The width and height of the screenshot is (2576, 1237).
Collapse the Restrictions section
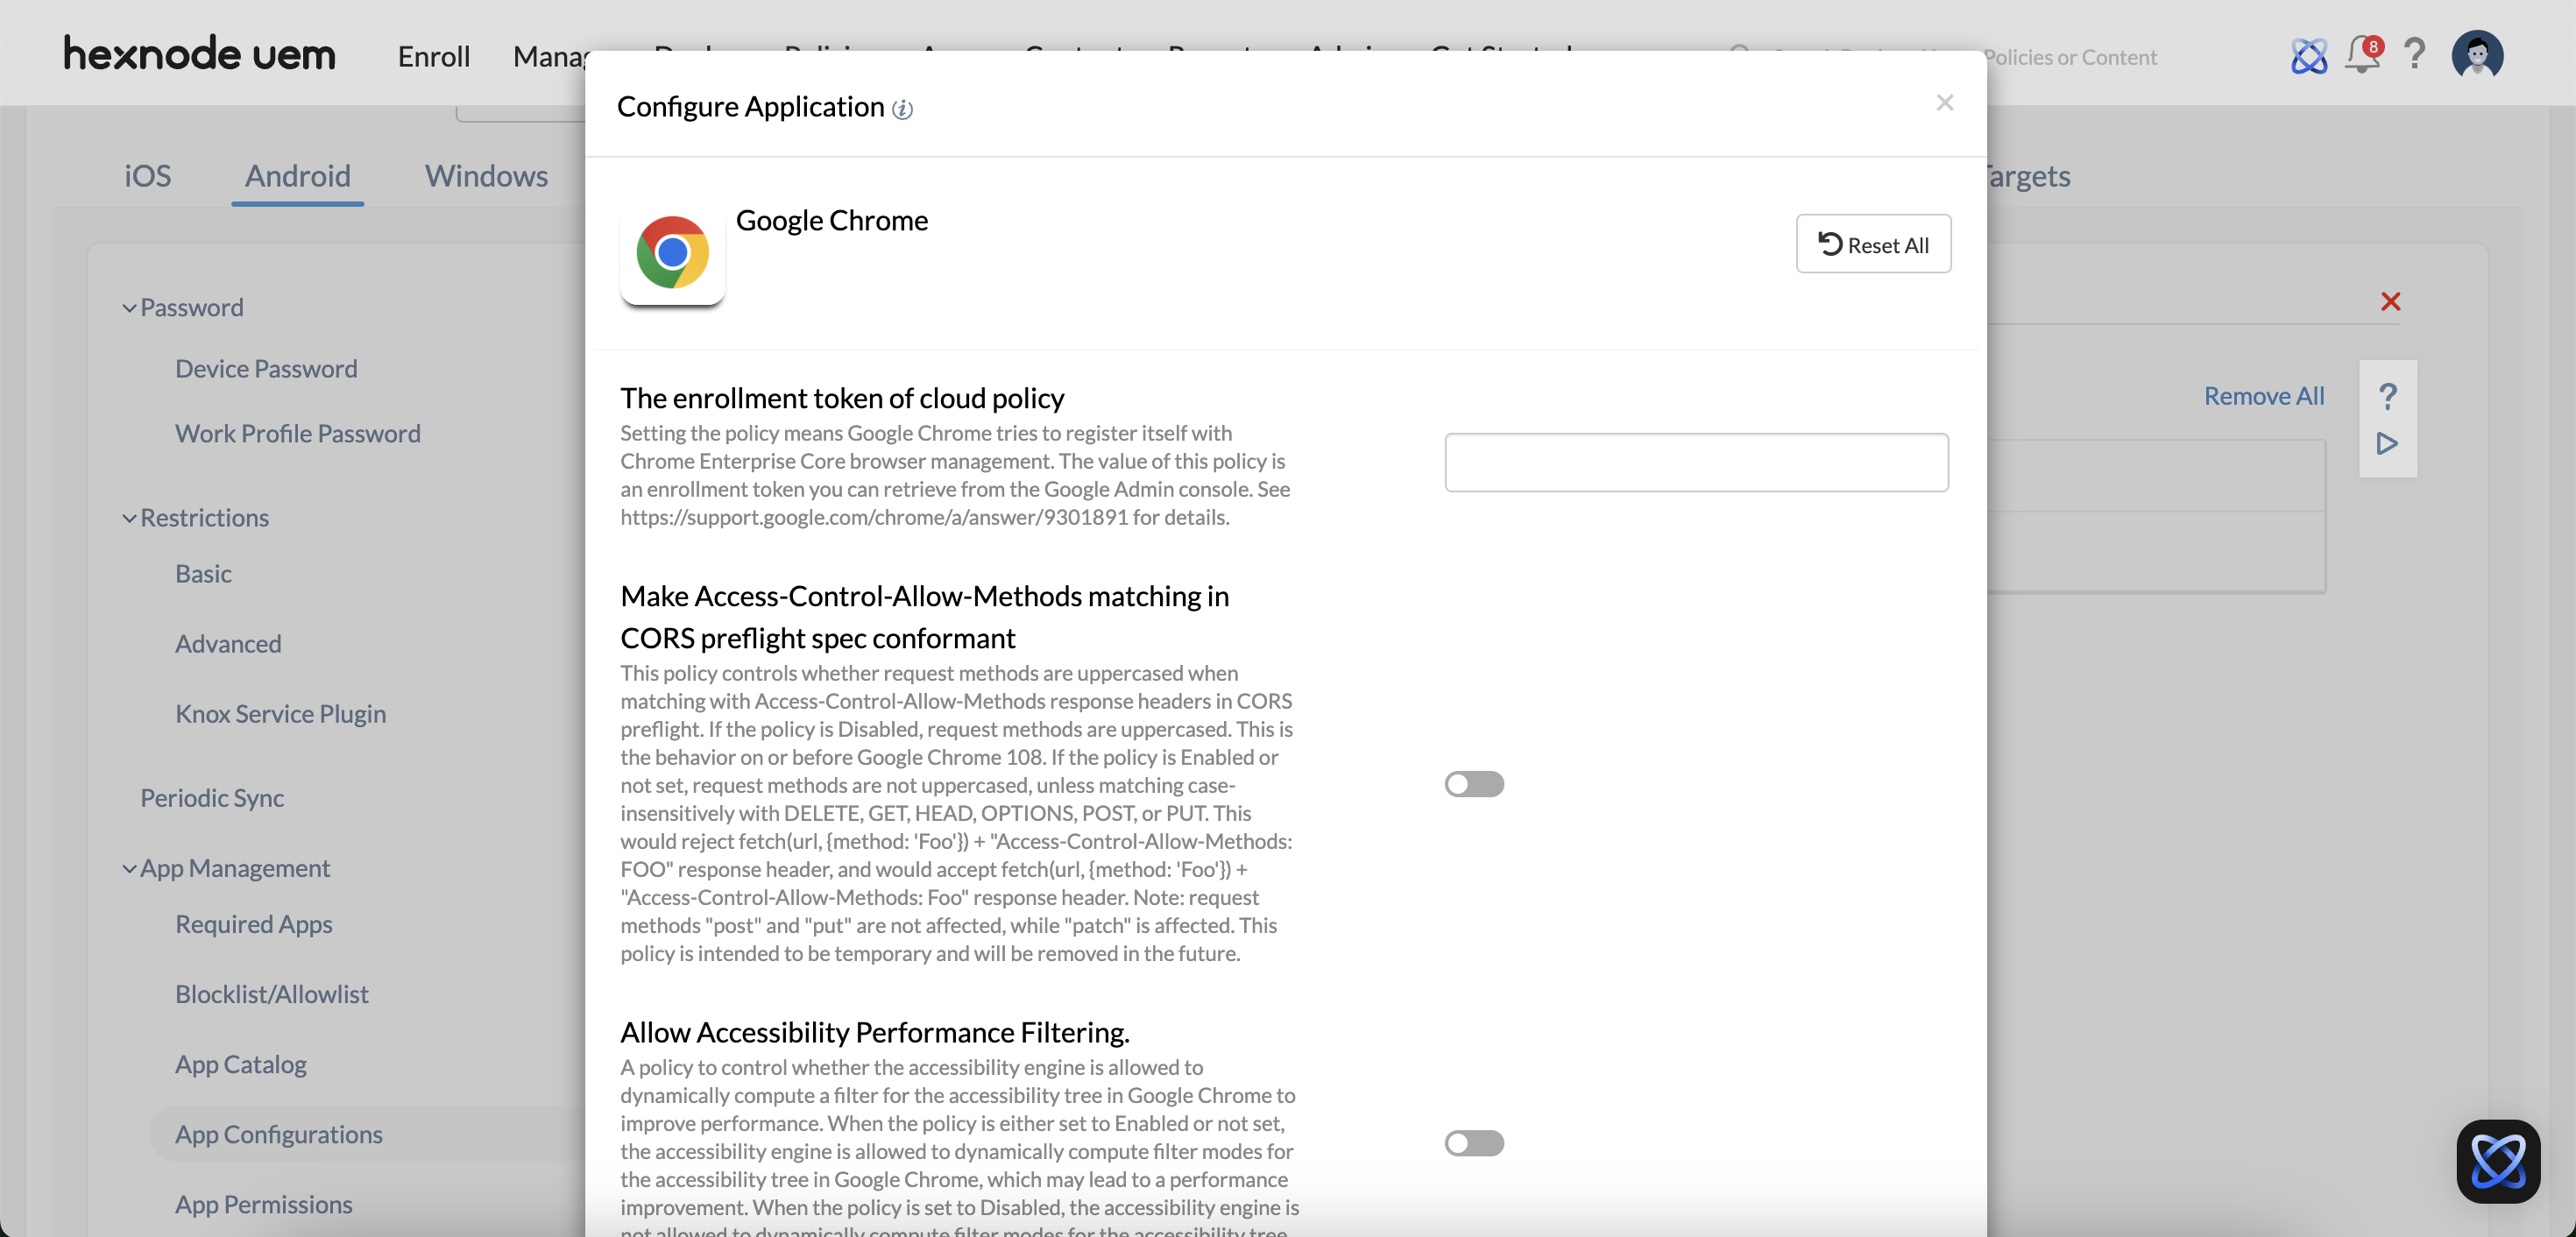pyautogui.click(x=129, y=518)
